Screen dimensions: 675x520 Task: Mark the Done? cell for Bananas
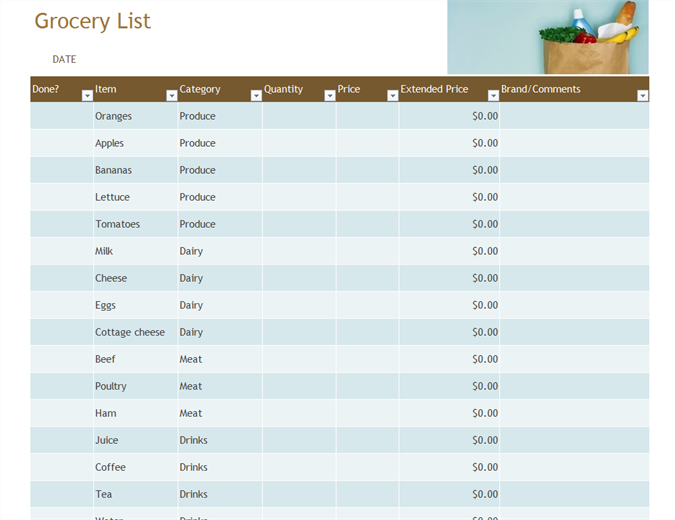point(61,170)
